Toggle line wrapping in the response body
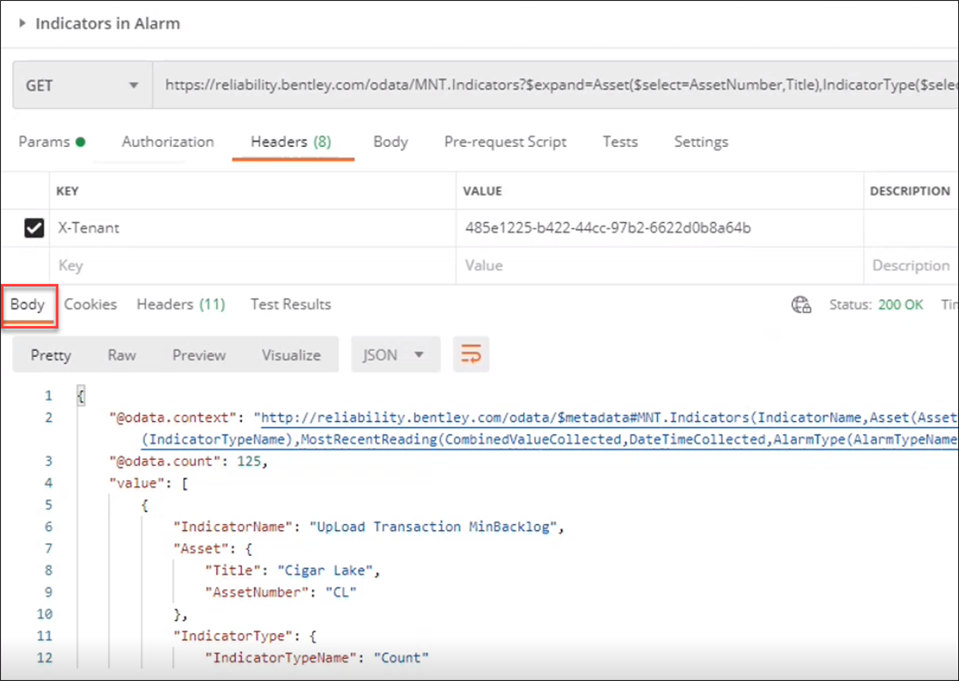 470,354
